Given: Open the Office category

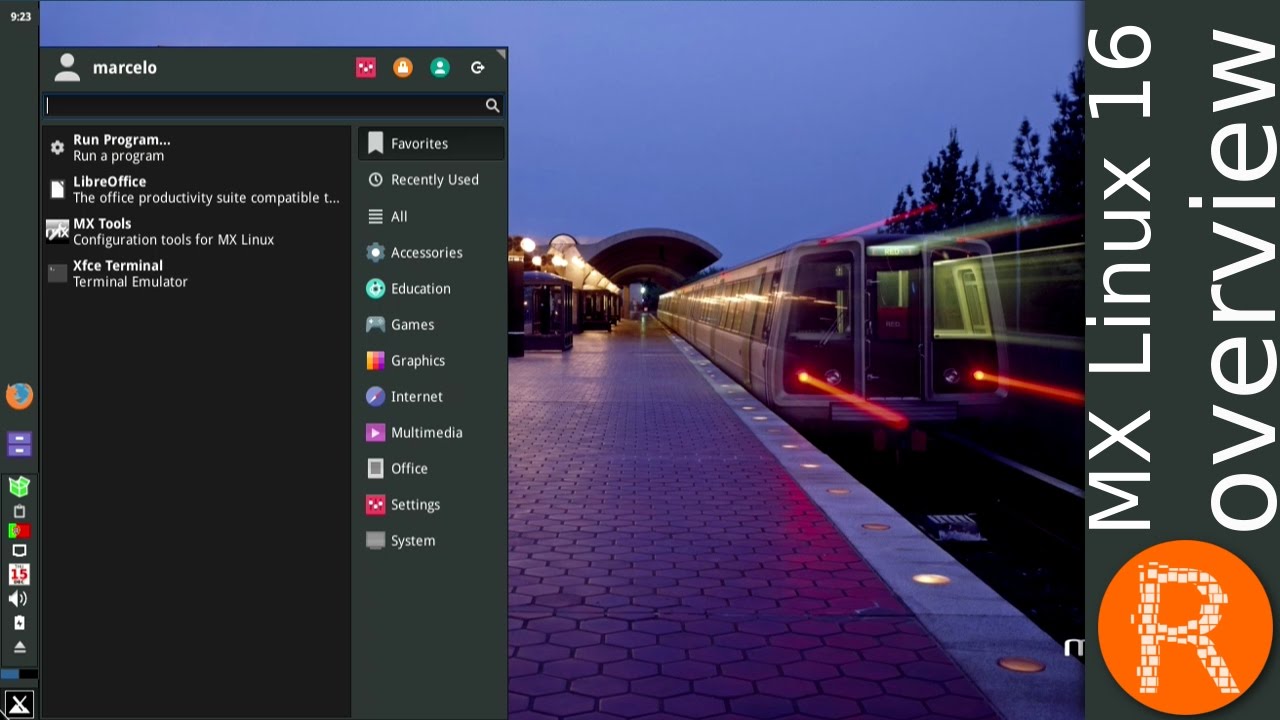Looking at the screenshot, I should (431, 469).
